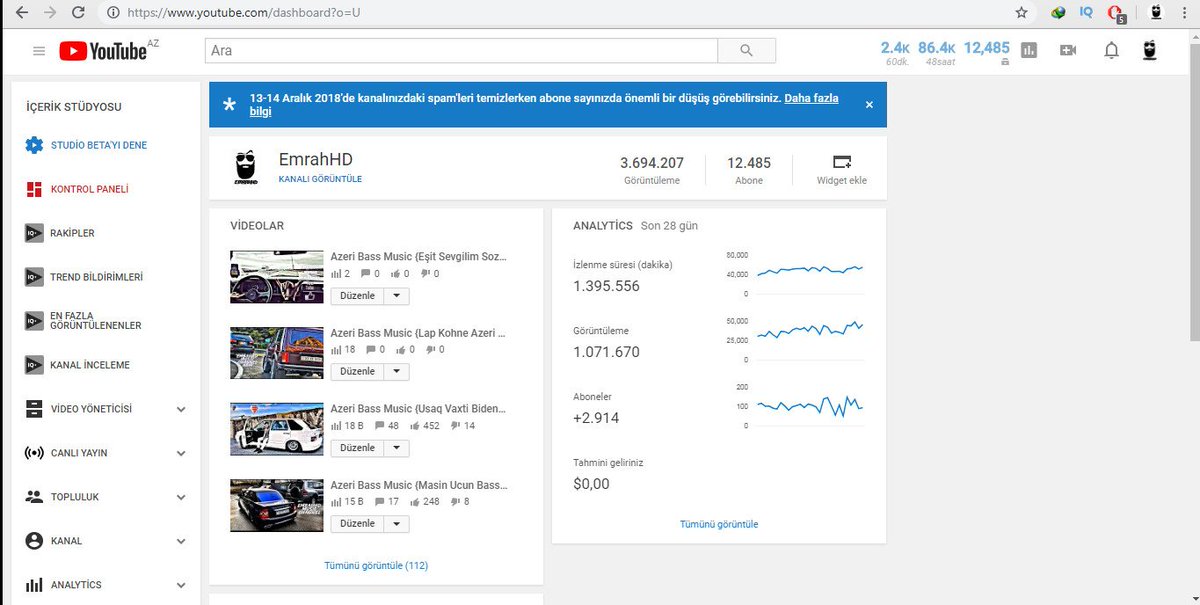
Task: Click the Analytics bars icon in sidebar
Action: (x=34, y=585)
